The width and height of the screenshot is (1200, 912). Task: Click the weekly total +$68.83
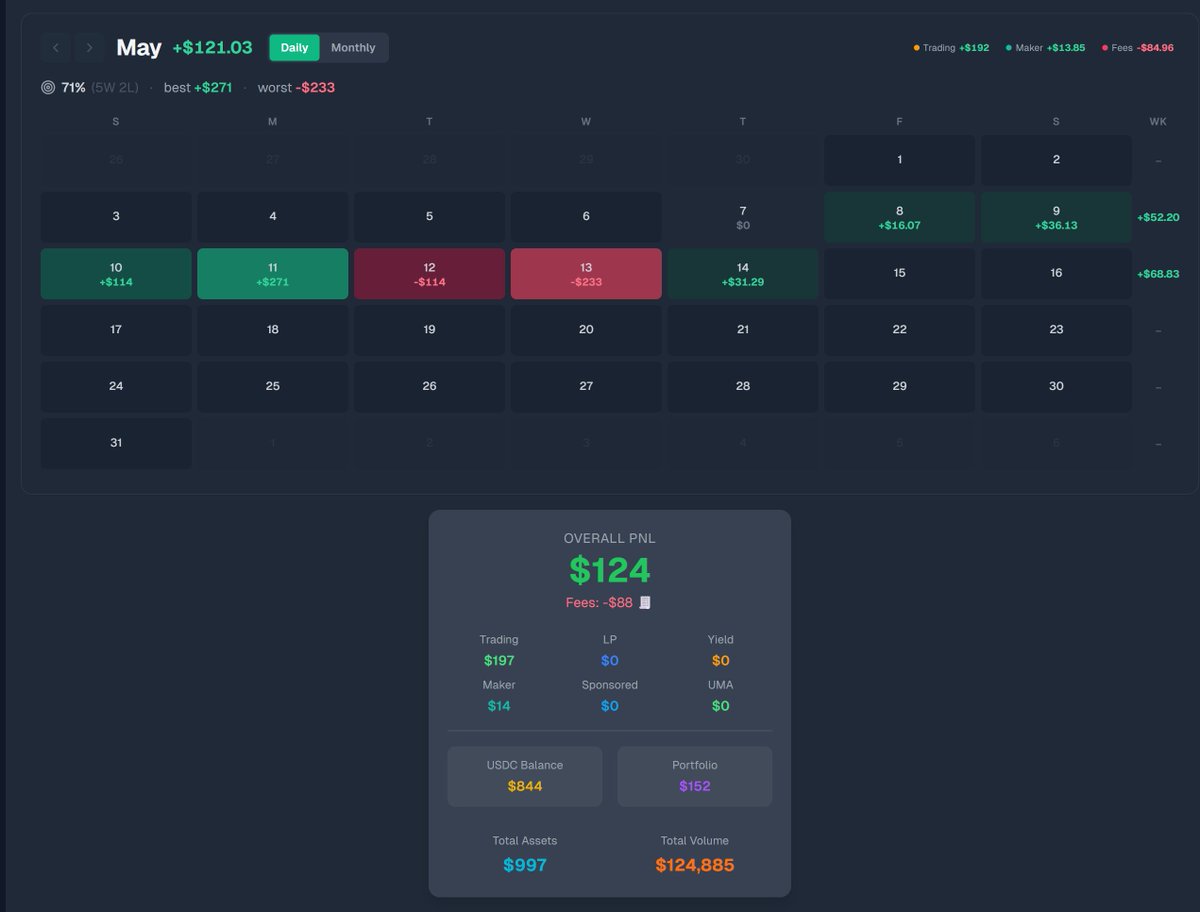coord(1158,274)
